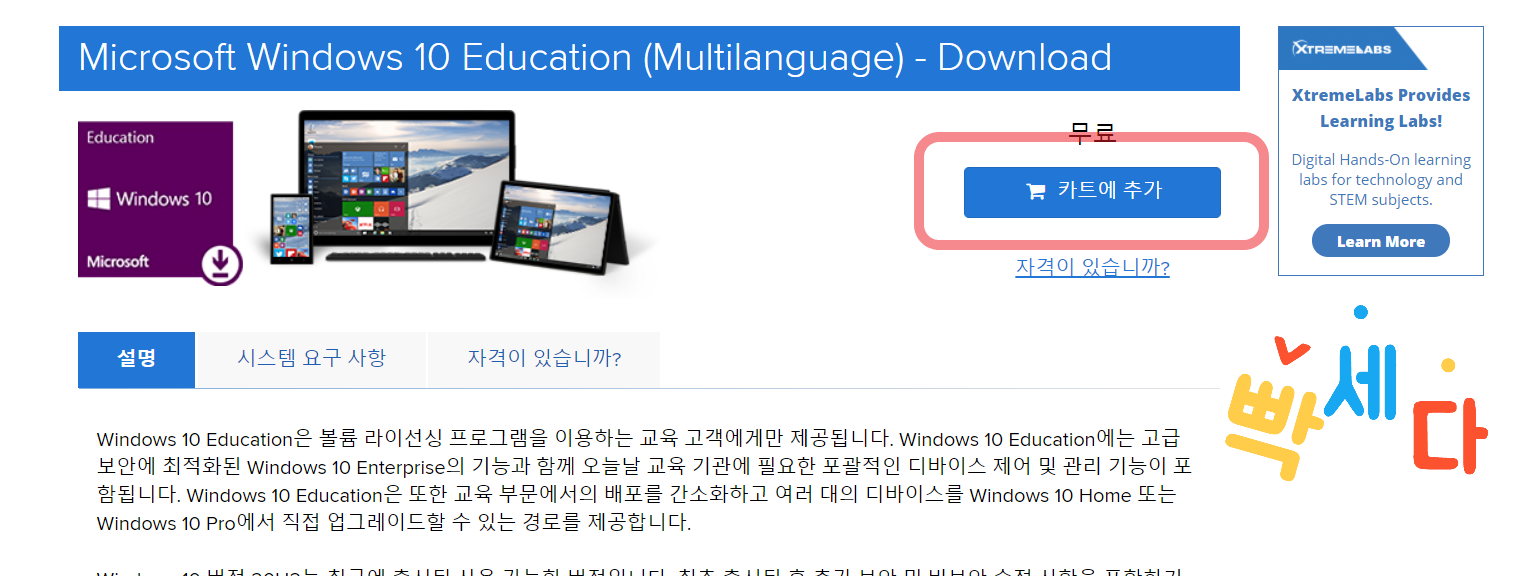1518x576 pixels.
Task: Click the 무료 price label
Action: 1092,133
